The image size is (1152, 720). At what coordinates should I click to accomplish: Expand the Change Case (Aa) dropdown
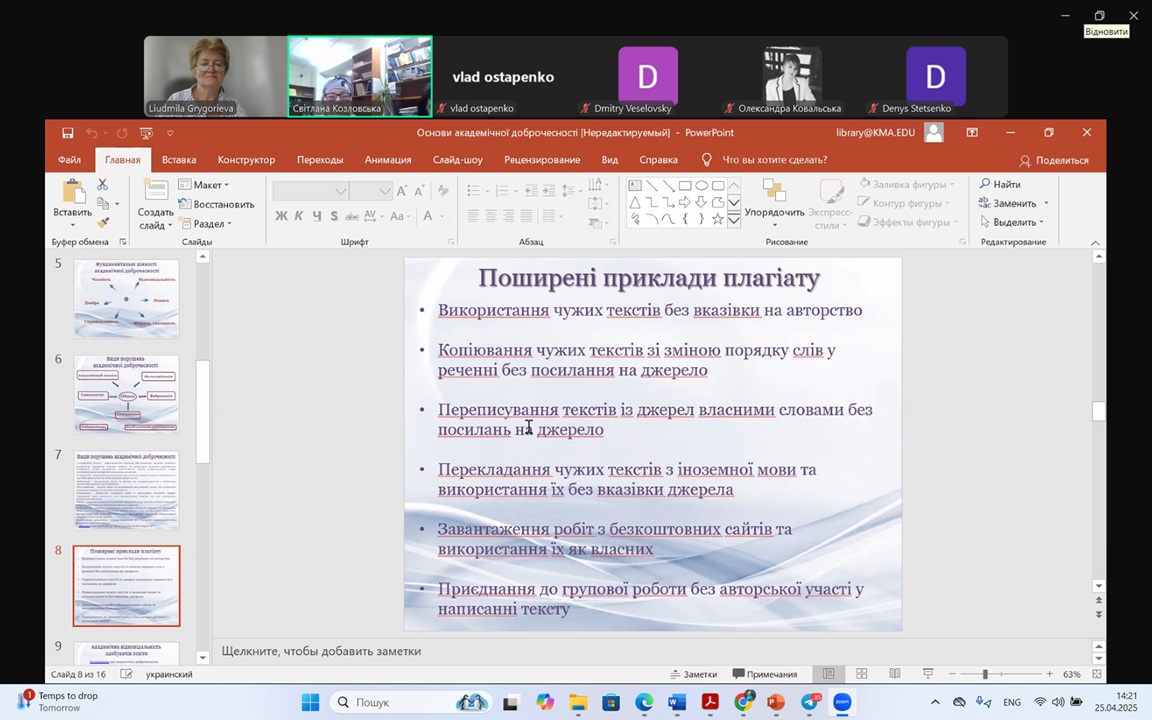coord(400,216)
